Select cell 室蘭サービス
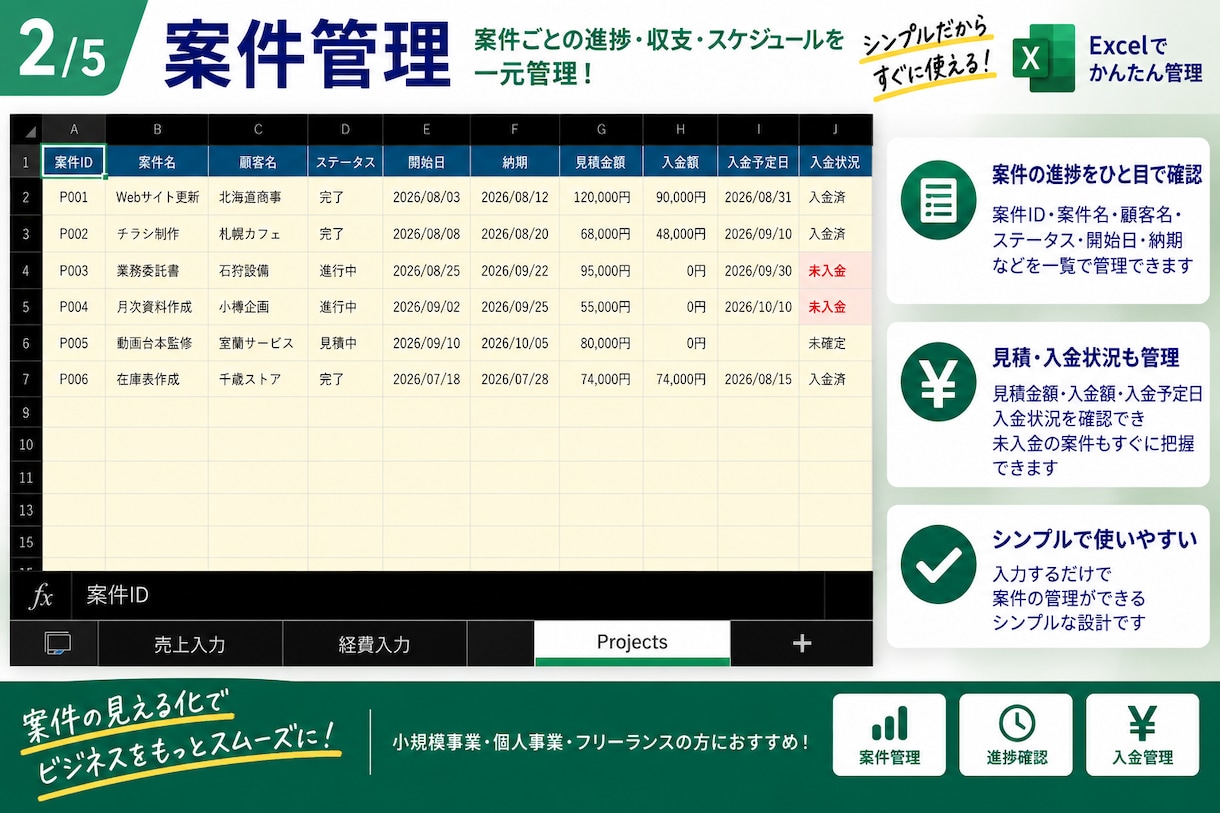Viewport: 1220px width, 813px height. 258,343
